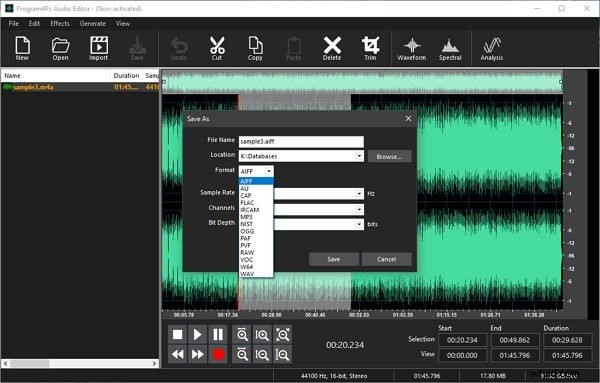Viewport: 600px width, 383px height.
Task: Open the Effects menu
Action: [60, 23]
